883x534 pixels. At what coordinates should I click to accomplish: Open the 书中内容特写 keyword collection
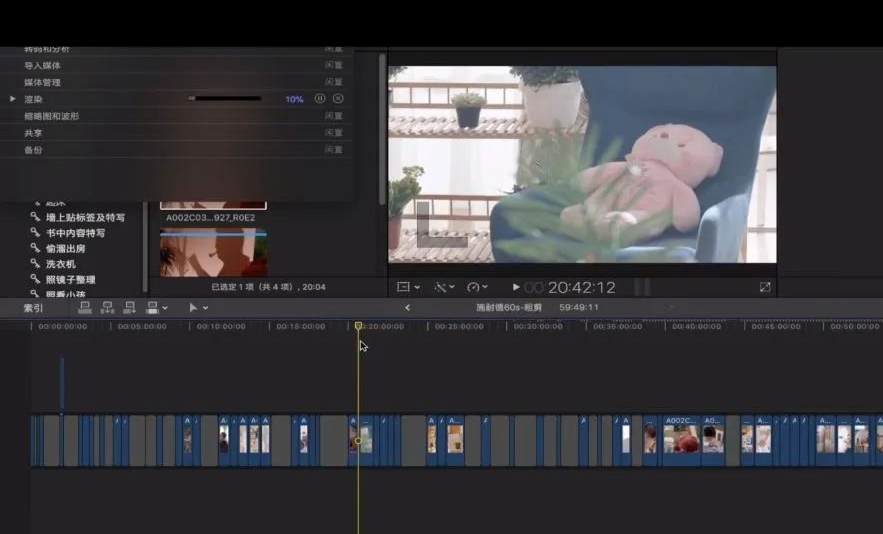coord(75,233)
